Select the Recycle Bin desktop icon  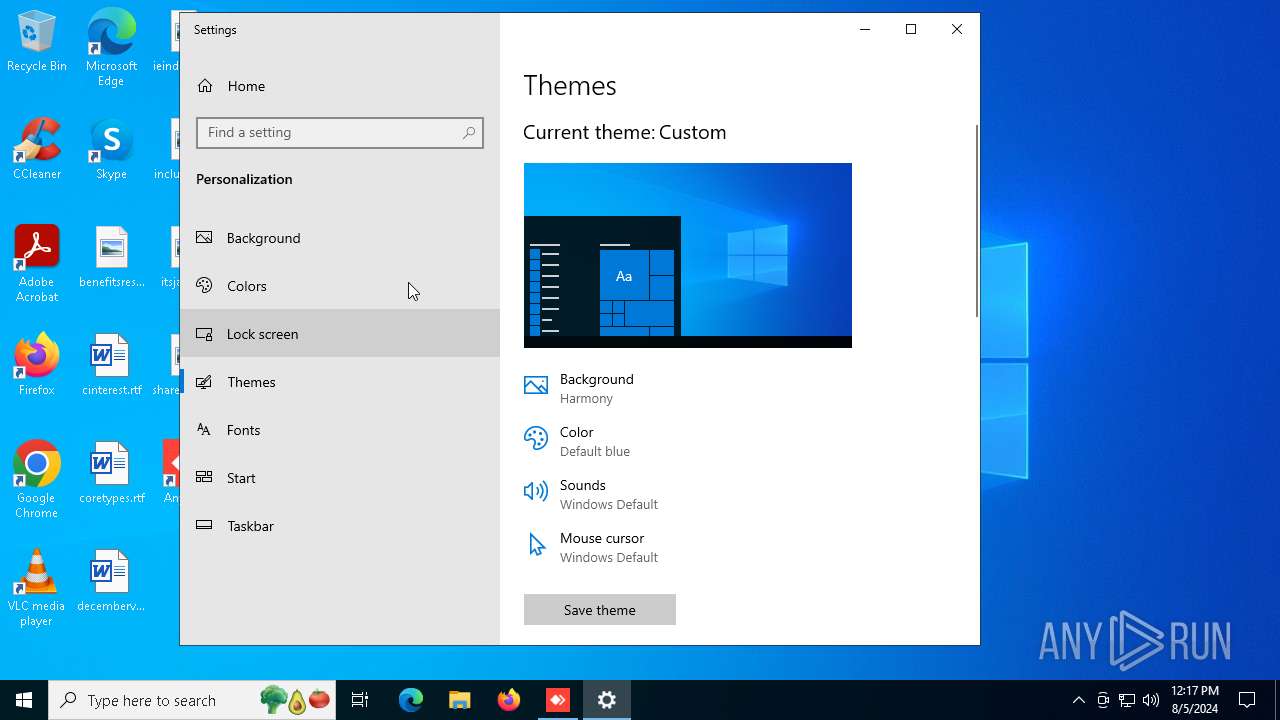(x=37, y=42)
